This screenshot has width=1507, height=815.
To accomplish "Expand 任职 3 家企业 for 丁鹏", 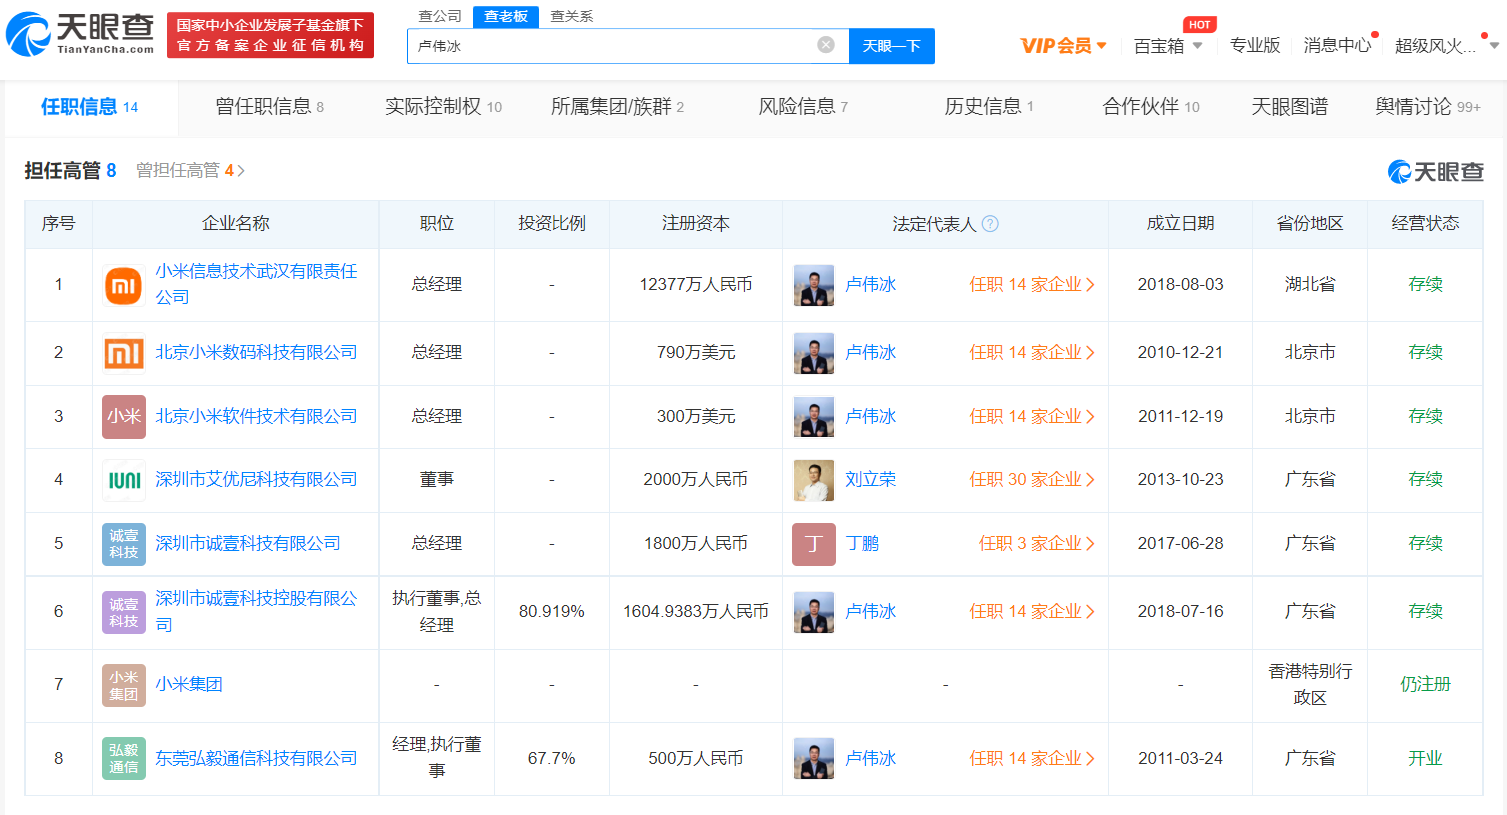I will point(1037,544).
